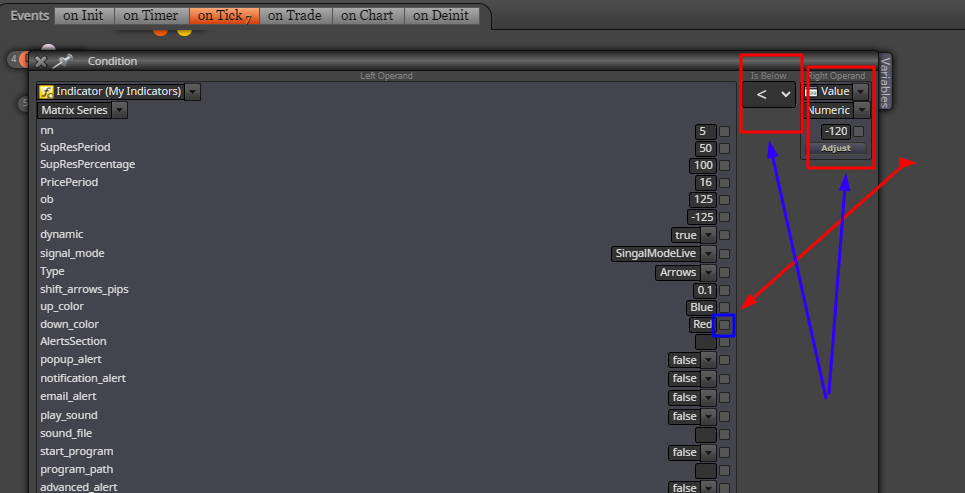Open the signal_mode SingalModeLive dropdown
965x493 pixels.
click(x=708, y=254)
